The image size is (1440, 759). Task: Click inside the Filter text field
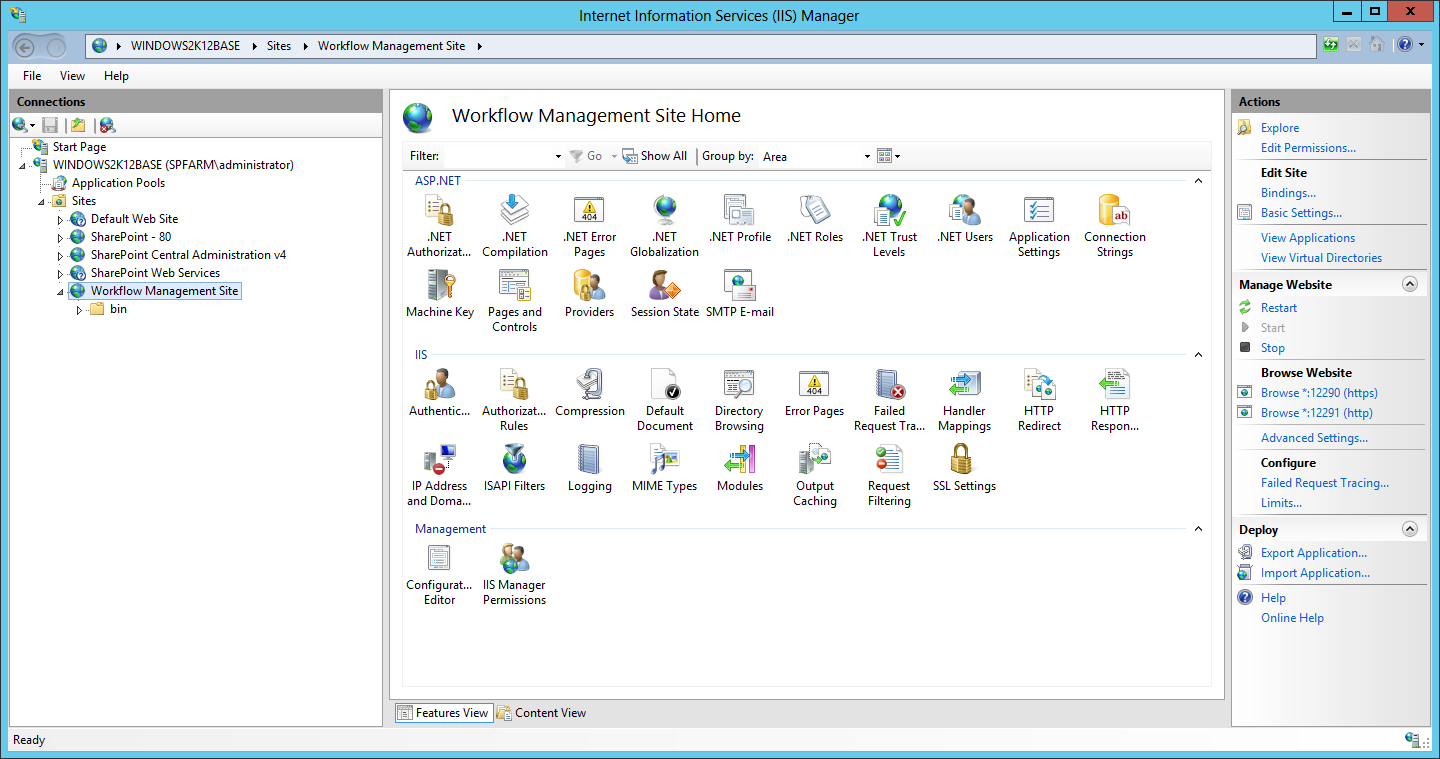point(502,156)
